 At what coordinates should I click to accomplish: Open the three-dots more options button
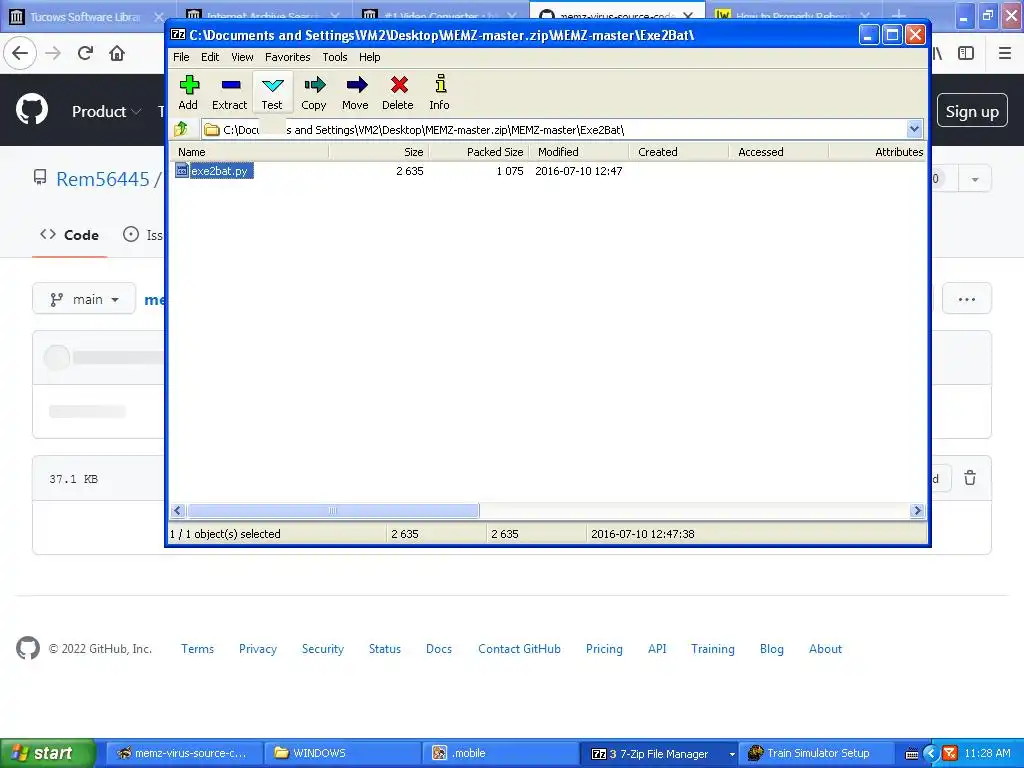[x=967, y=299]
